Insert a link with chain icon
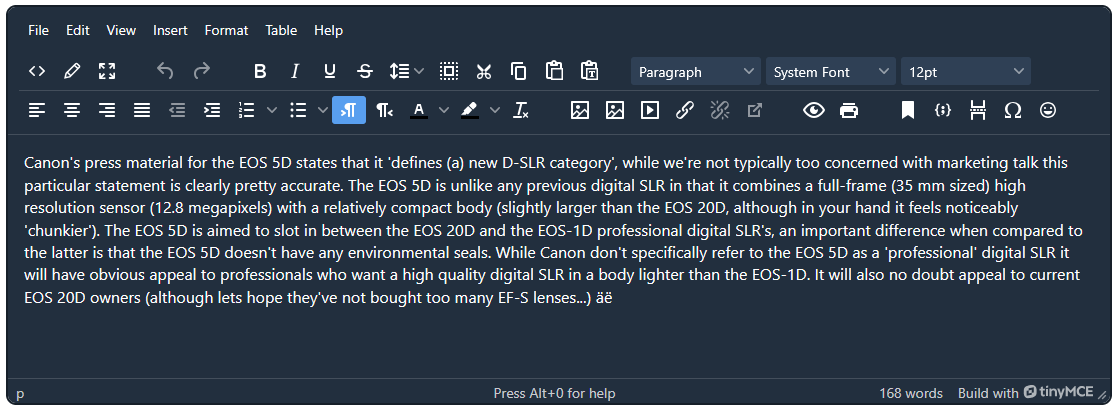The image size is (1118, 408). click(684, 110)
